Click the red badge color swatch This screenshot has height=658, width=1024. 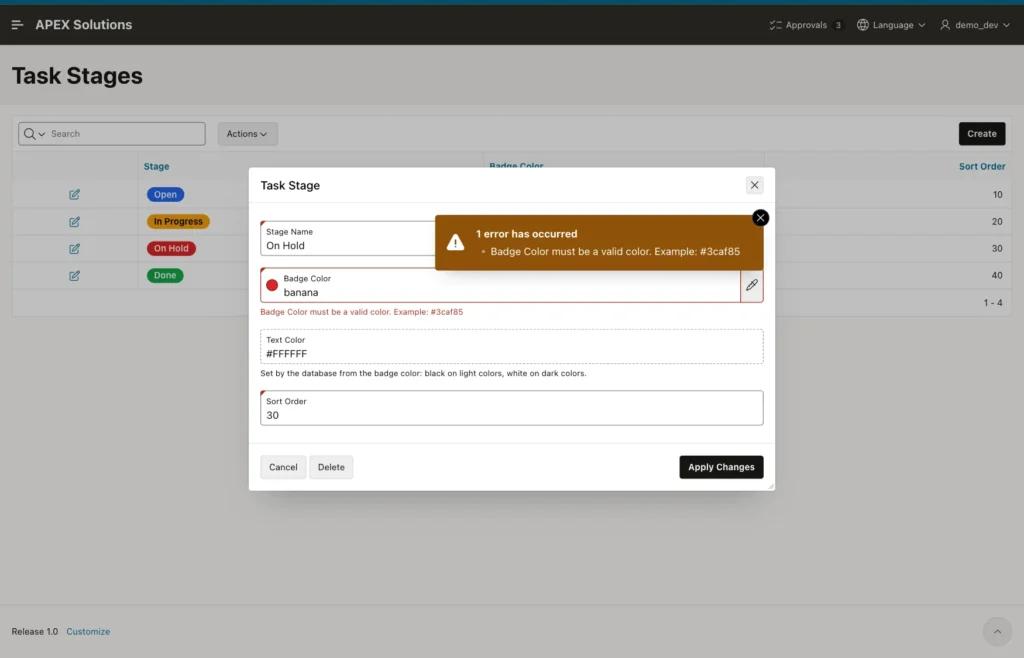pos(272,285)
